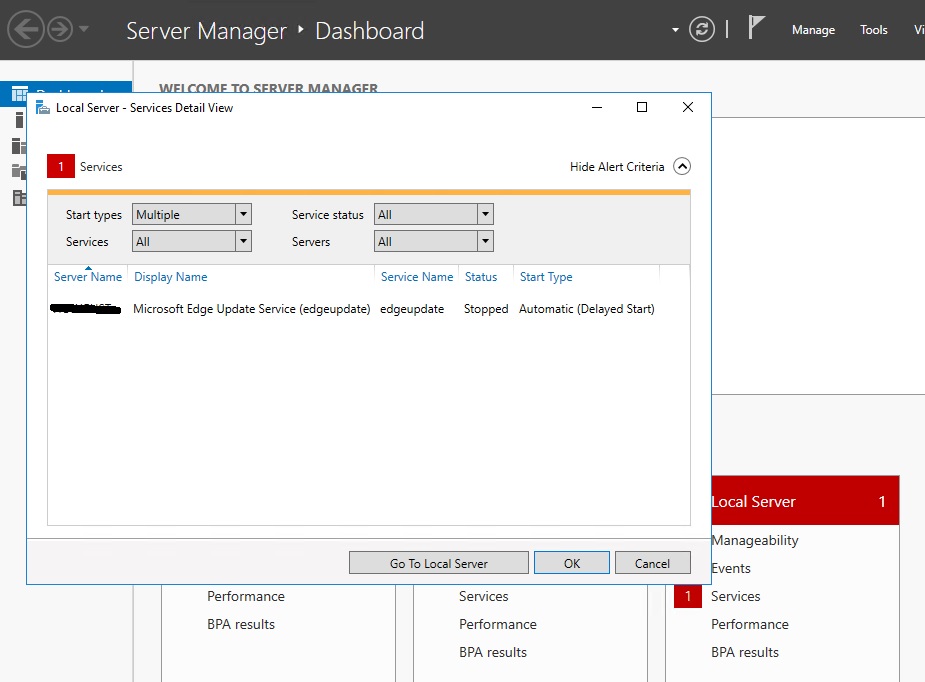Click the OK button
Image resolution: width=925 pixels, height=682 pixels.
point(572,563)
